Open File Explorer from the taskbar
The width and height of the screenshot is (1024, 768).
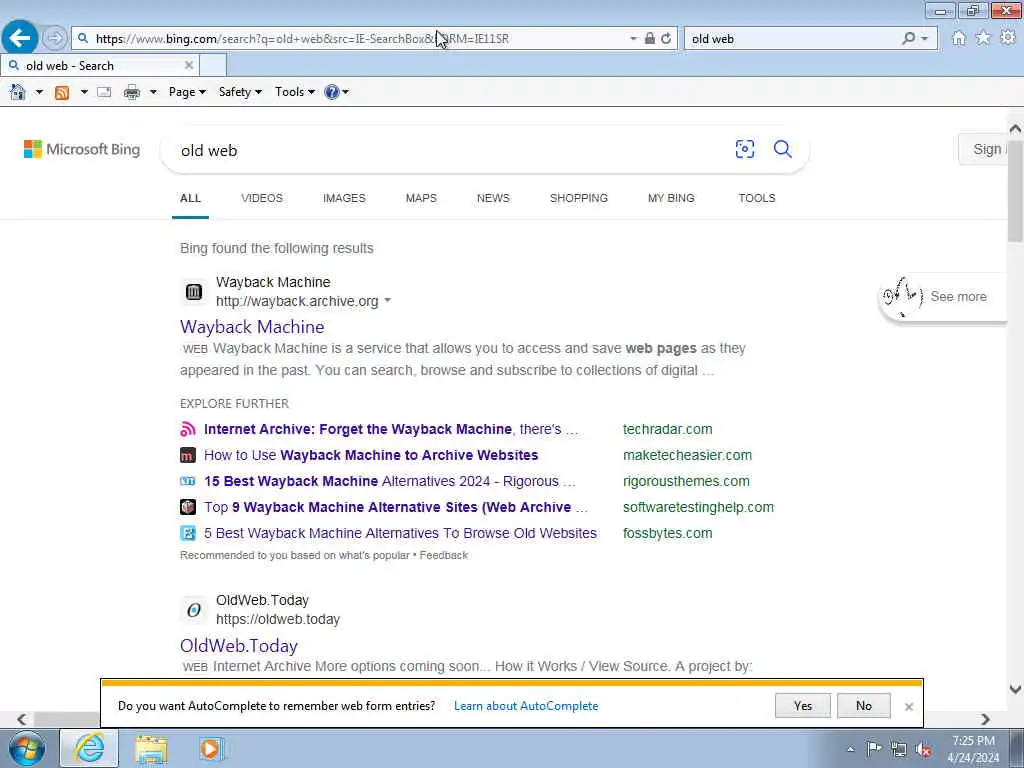pos(151,749)
